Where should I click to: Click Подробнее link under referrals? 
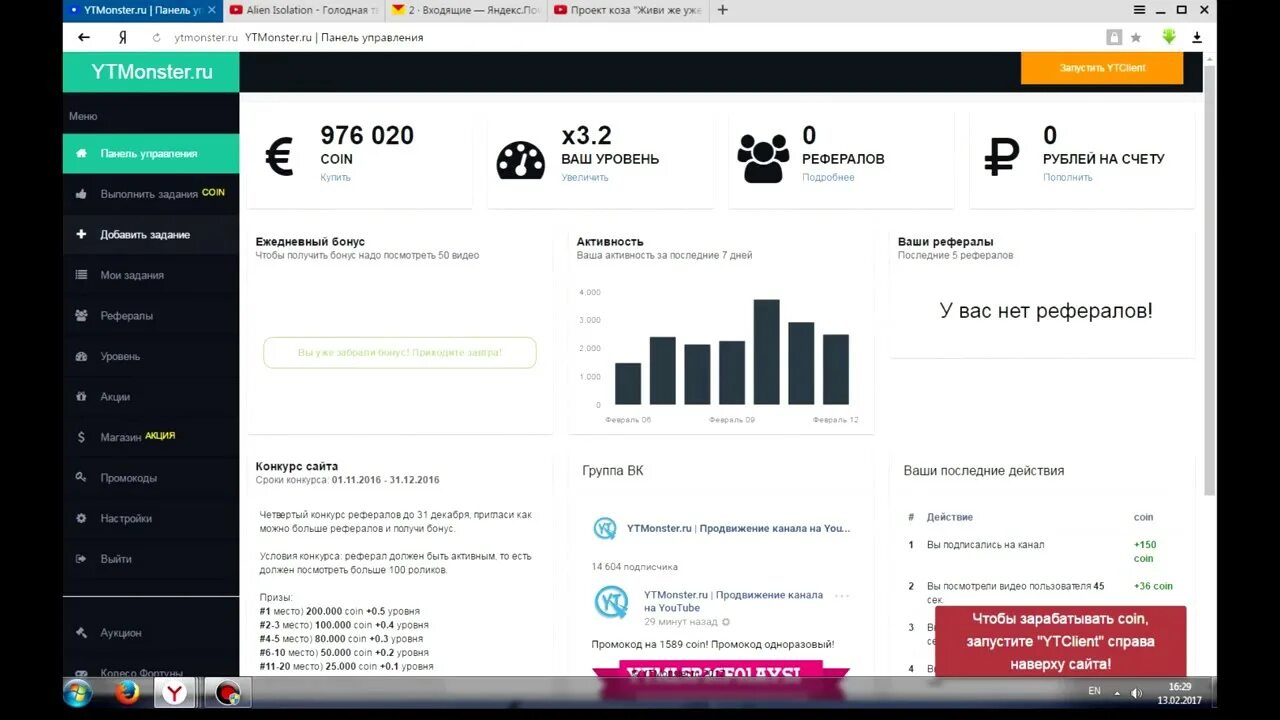pyautogui.click(x=828, y=178)
